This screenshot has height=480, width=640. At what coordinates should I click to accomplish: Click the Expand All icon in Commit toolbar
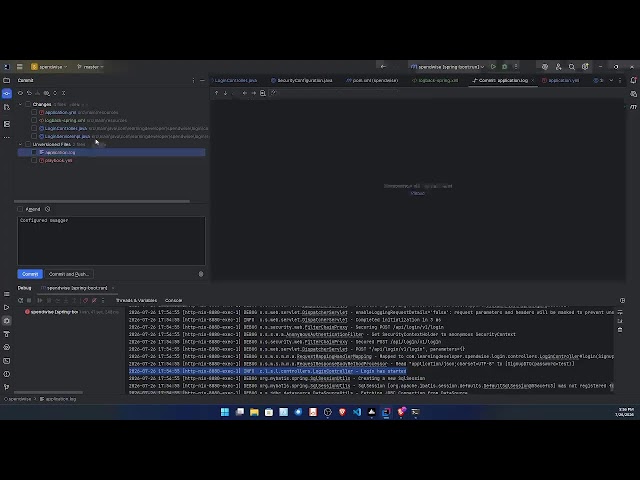point(55,93)
